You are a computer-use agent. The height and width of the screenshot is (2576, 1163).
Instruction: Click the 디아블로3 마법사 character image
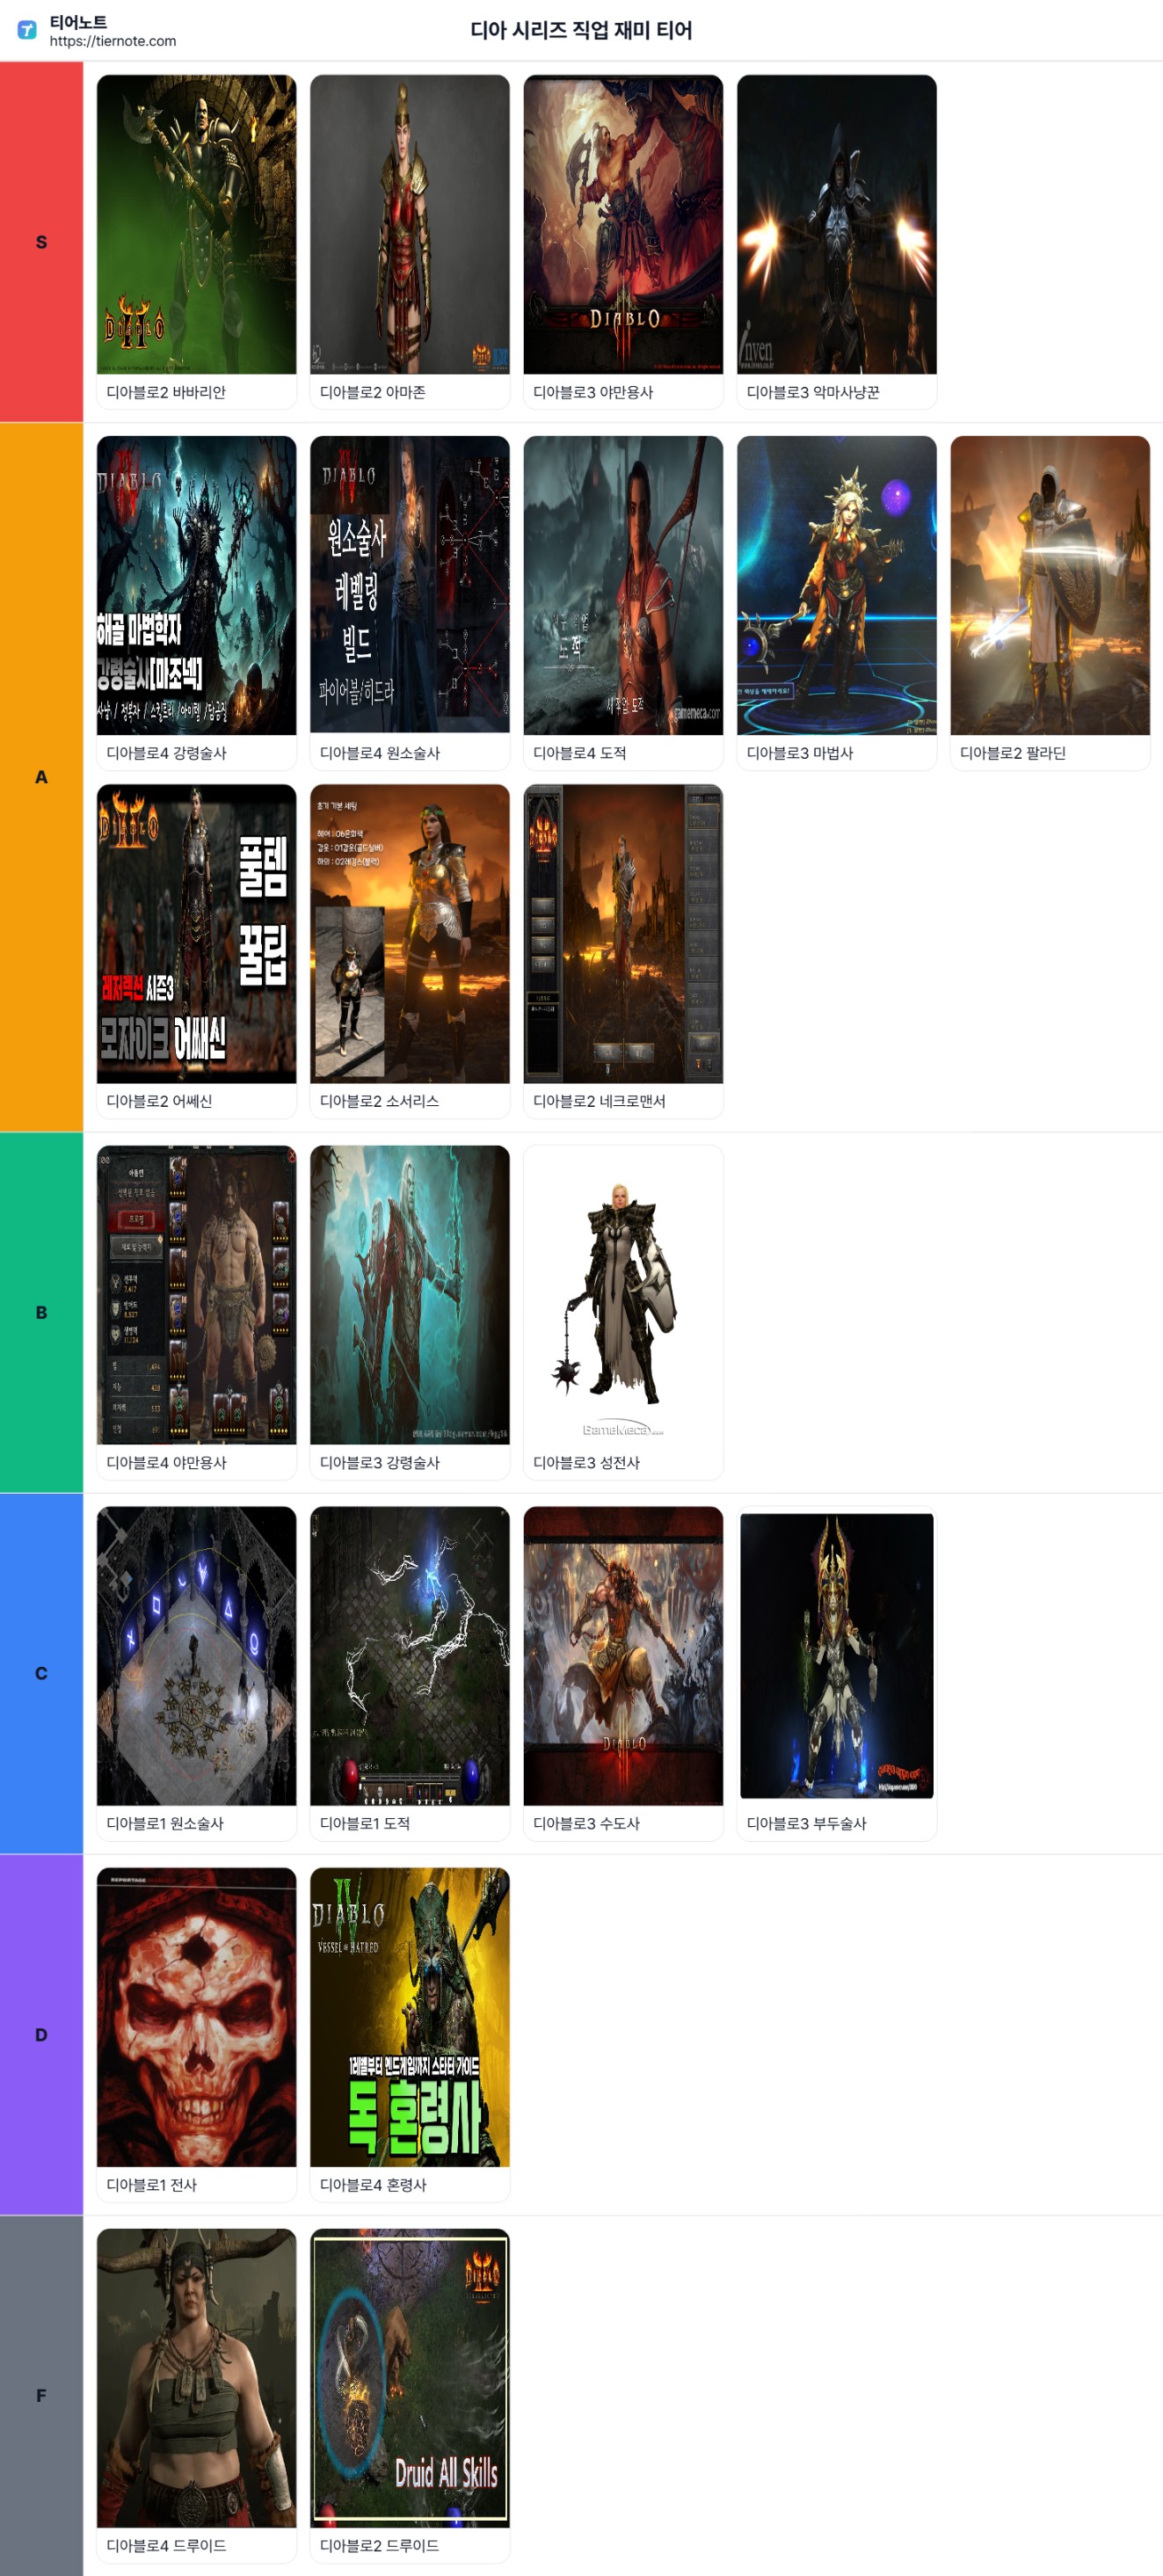(x=836, y=585)
